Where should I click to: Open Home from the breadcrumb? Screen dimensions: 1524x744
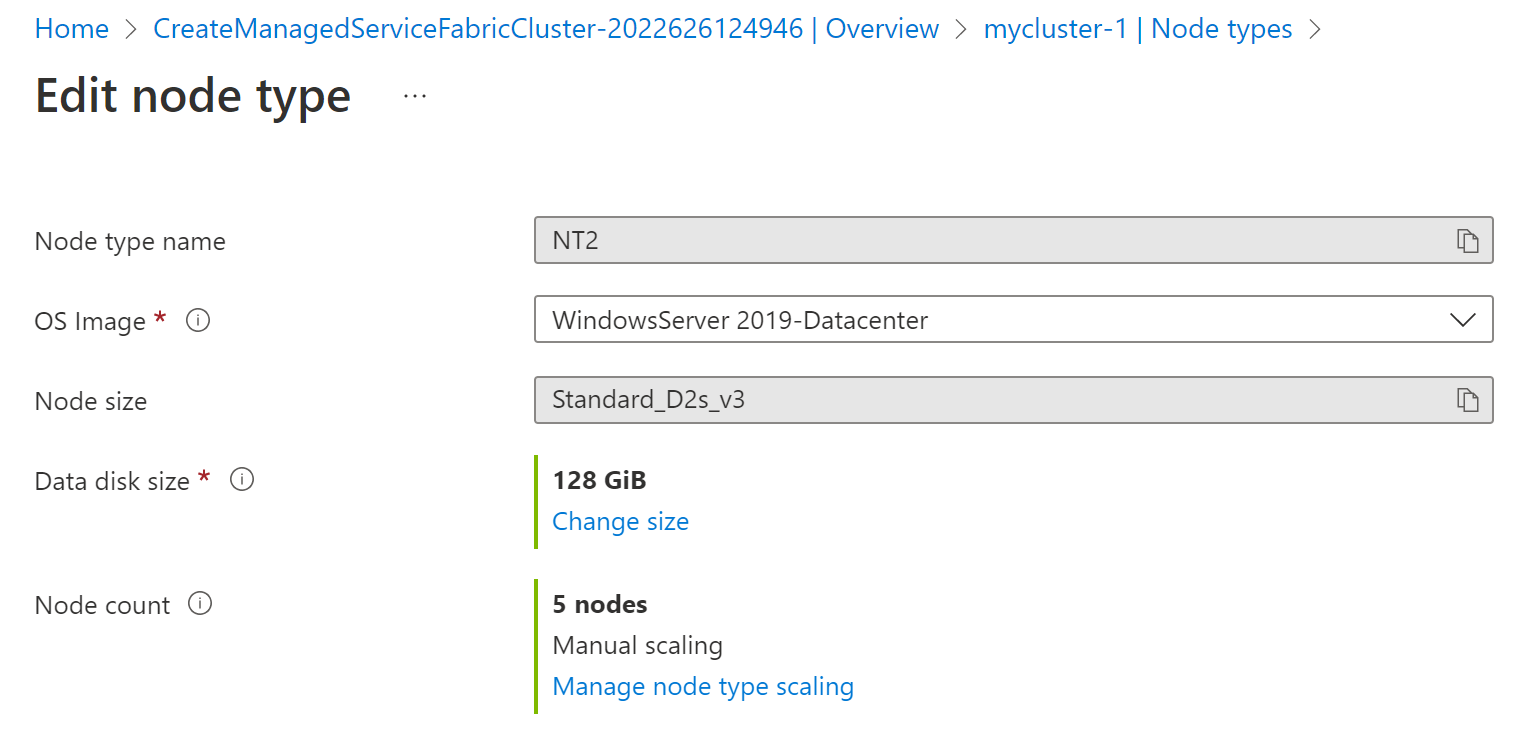point(71,28)
